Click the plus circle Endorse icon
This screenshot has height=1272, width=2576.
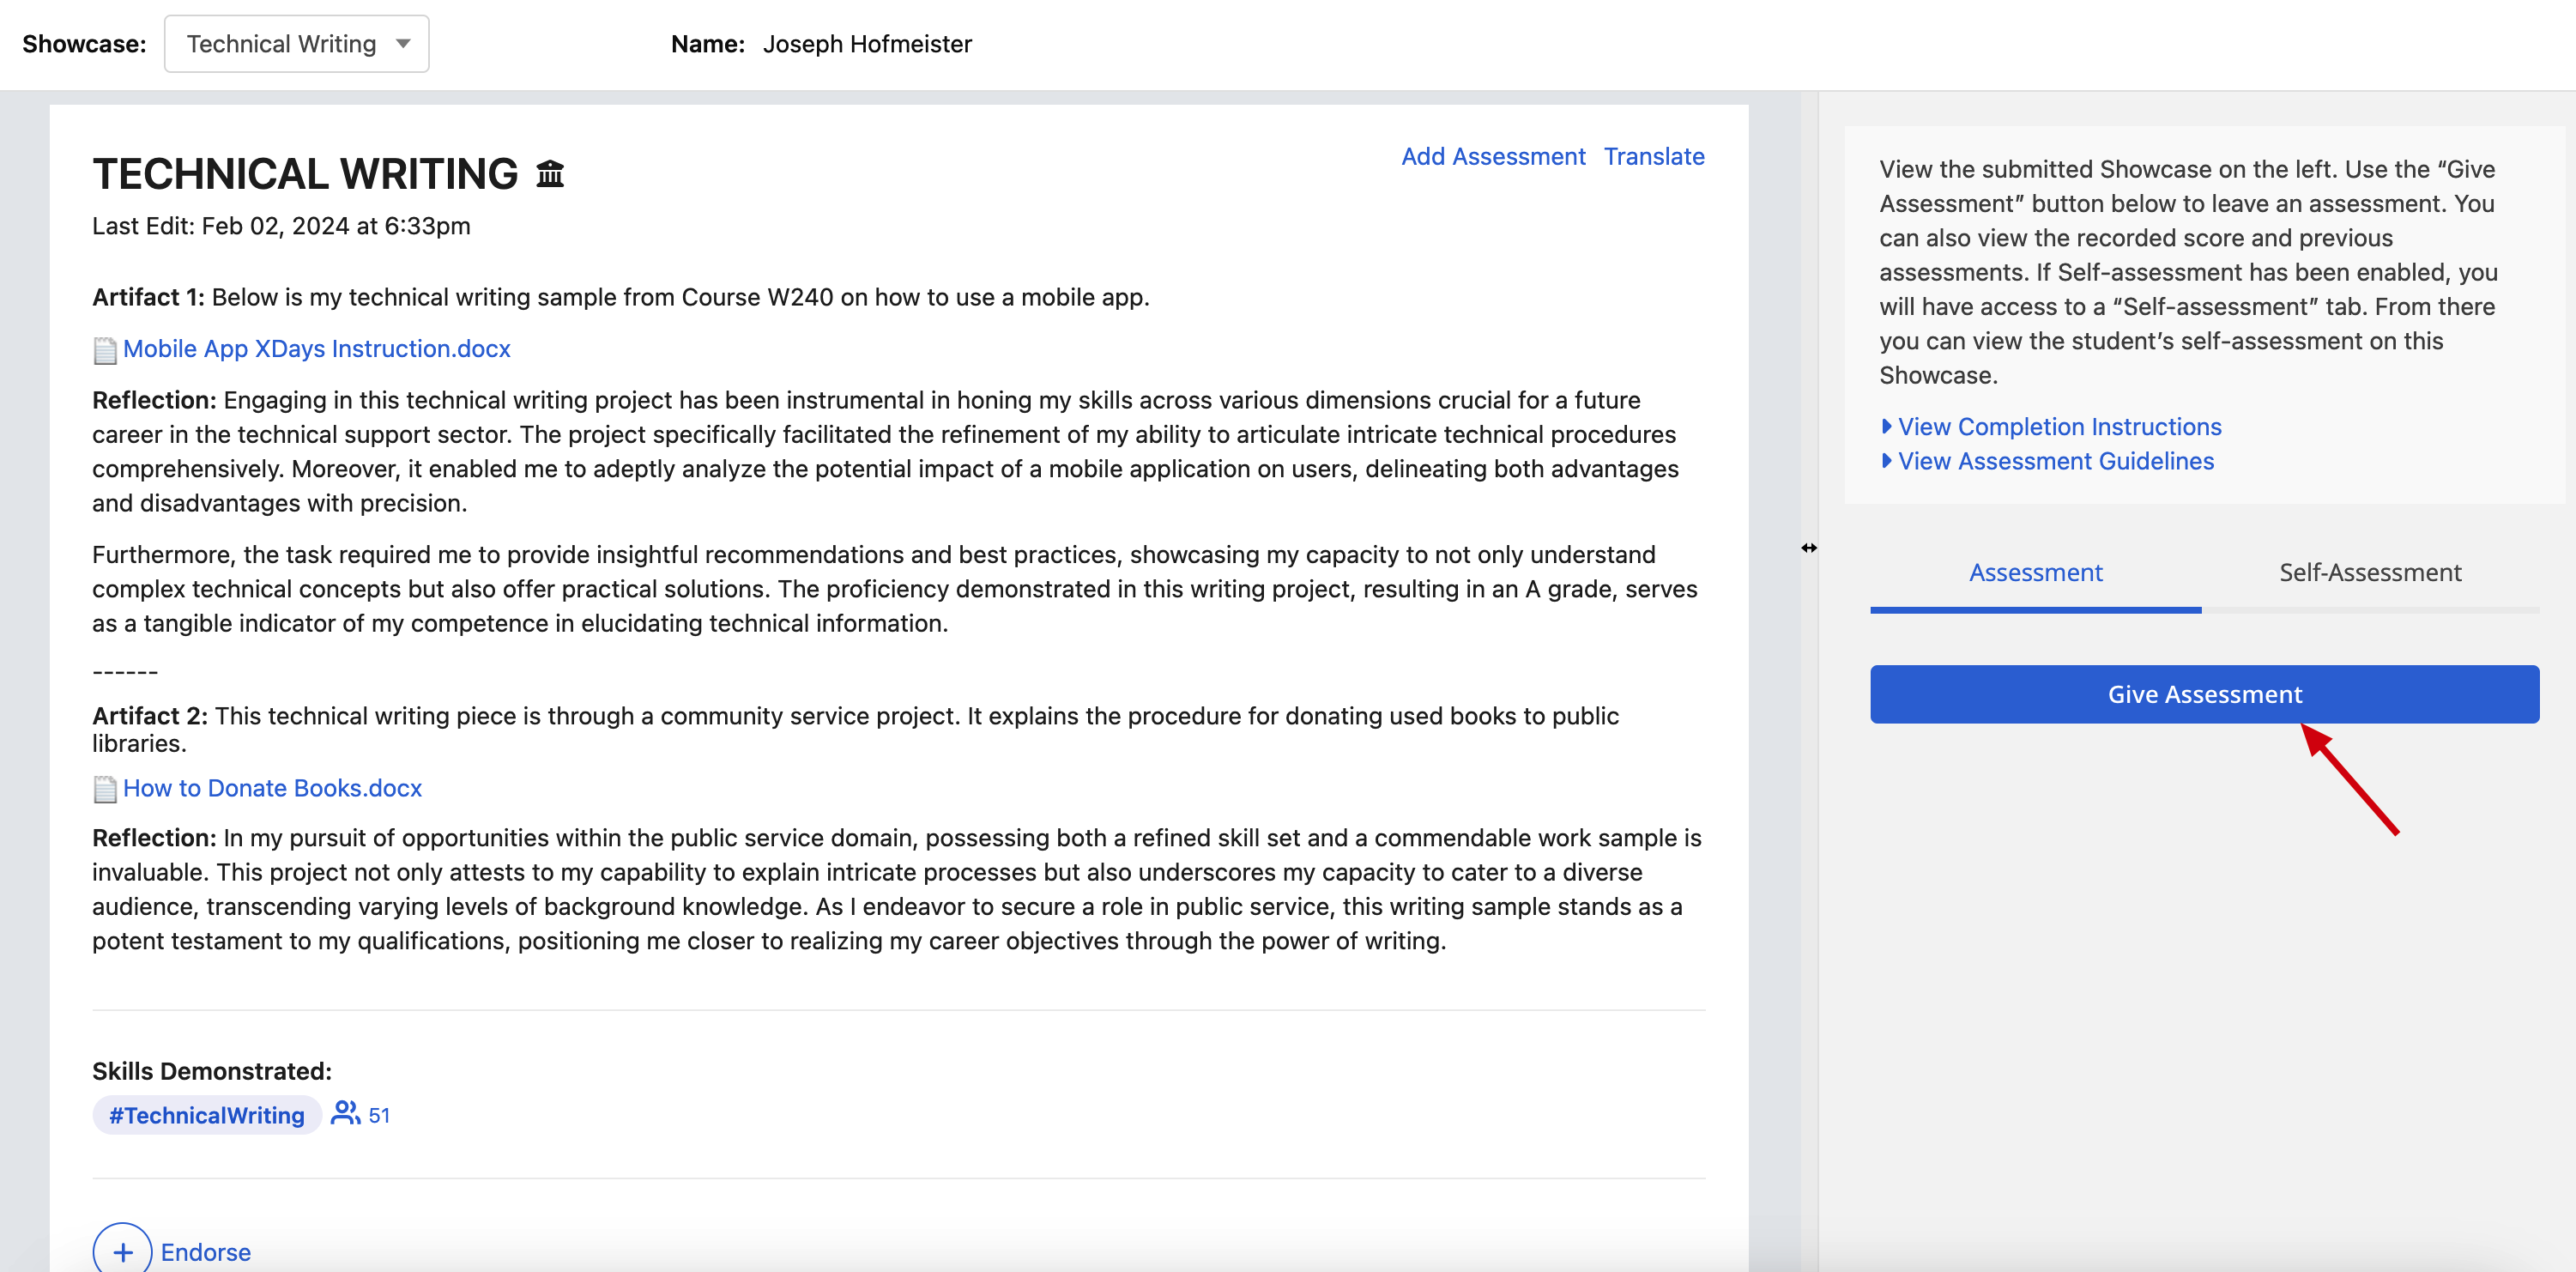(123, 1250)
